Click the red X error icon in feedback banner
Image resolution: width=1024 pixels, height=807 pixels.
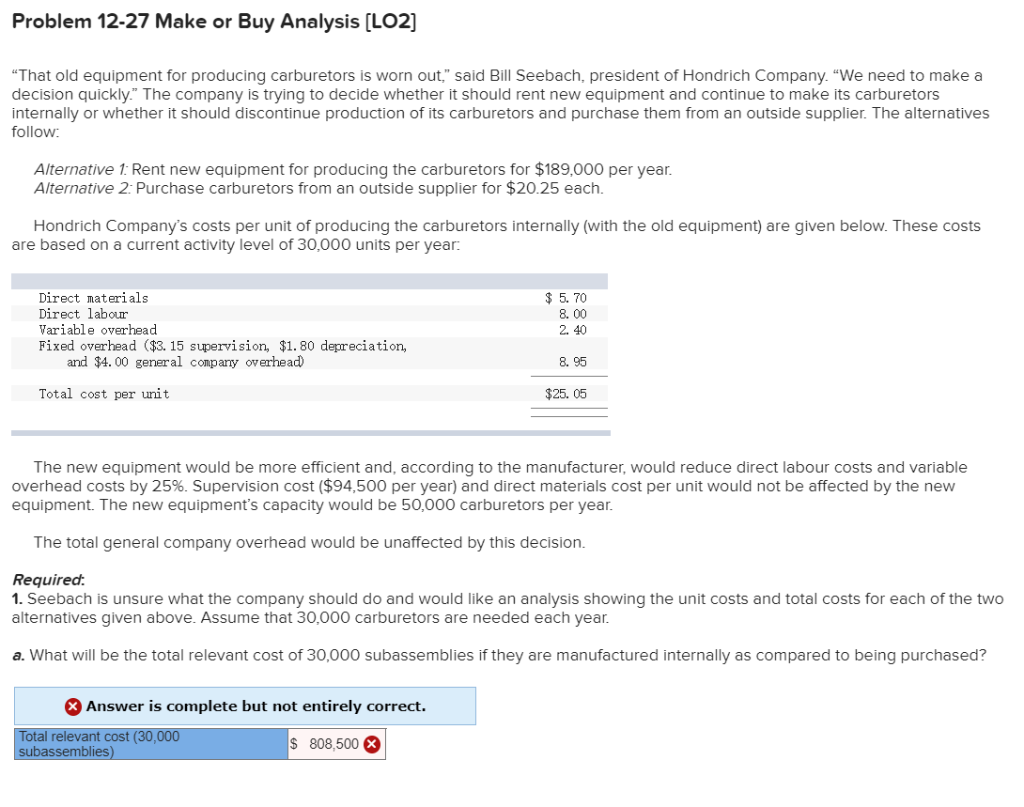click(x=73, y=706)
